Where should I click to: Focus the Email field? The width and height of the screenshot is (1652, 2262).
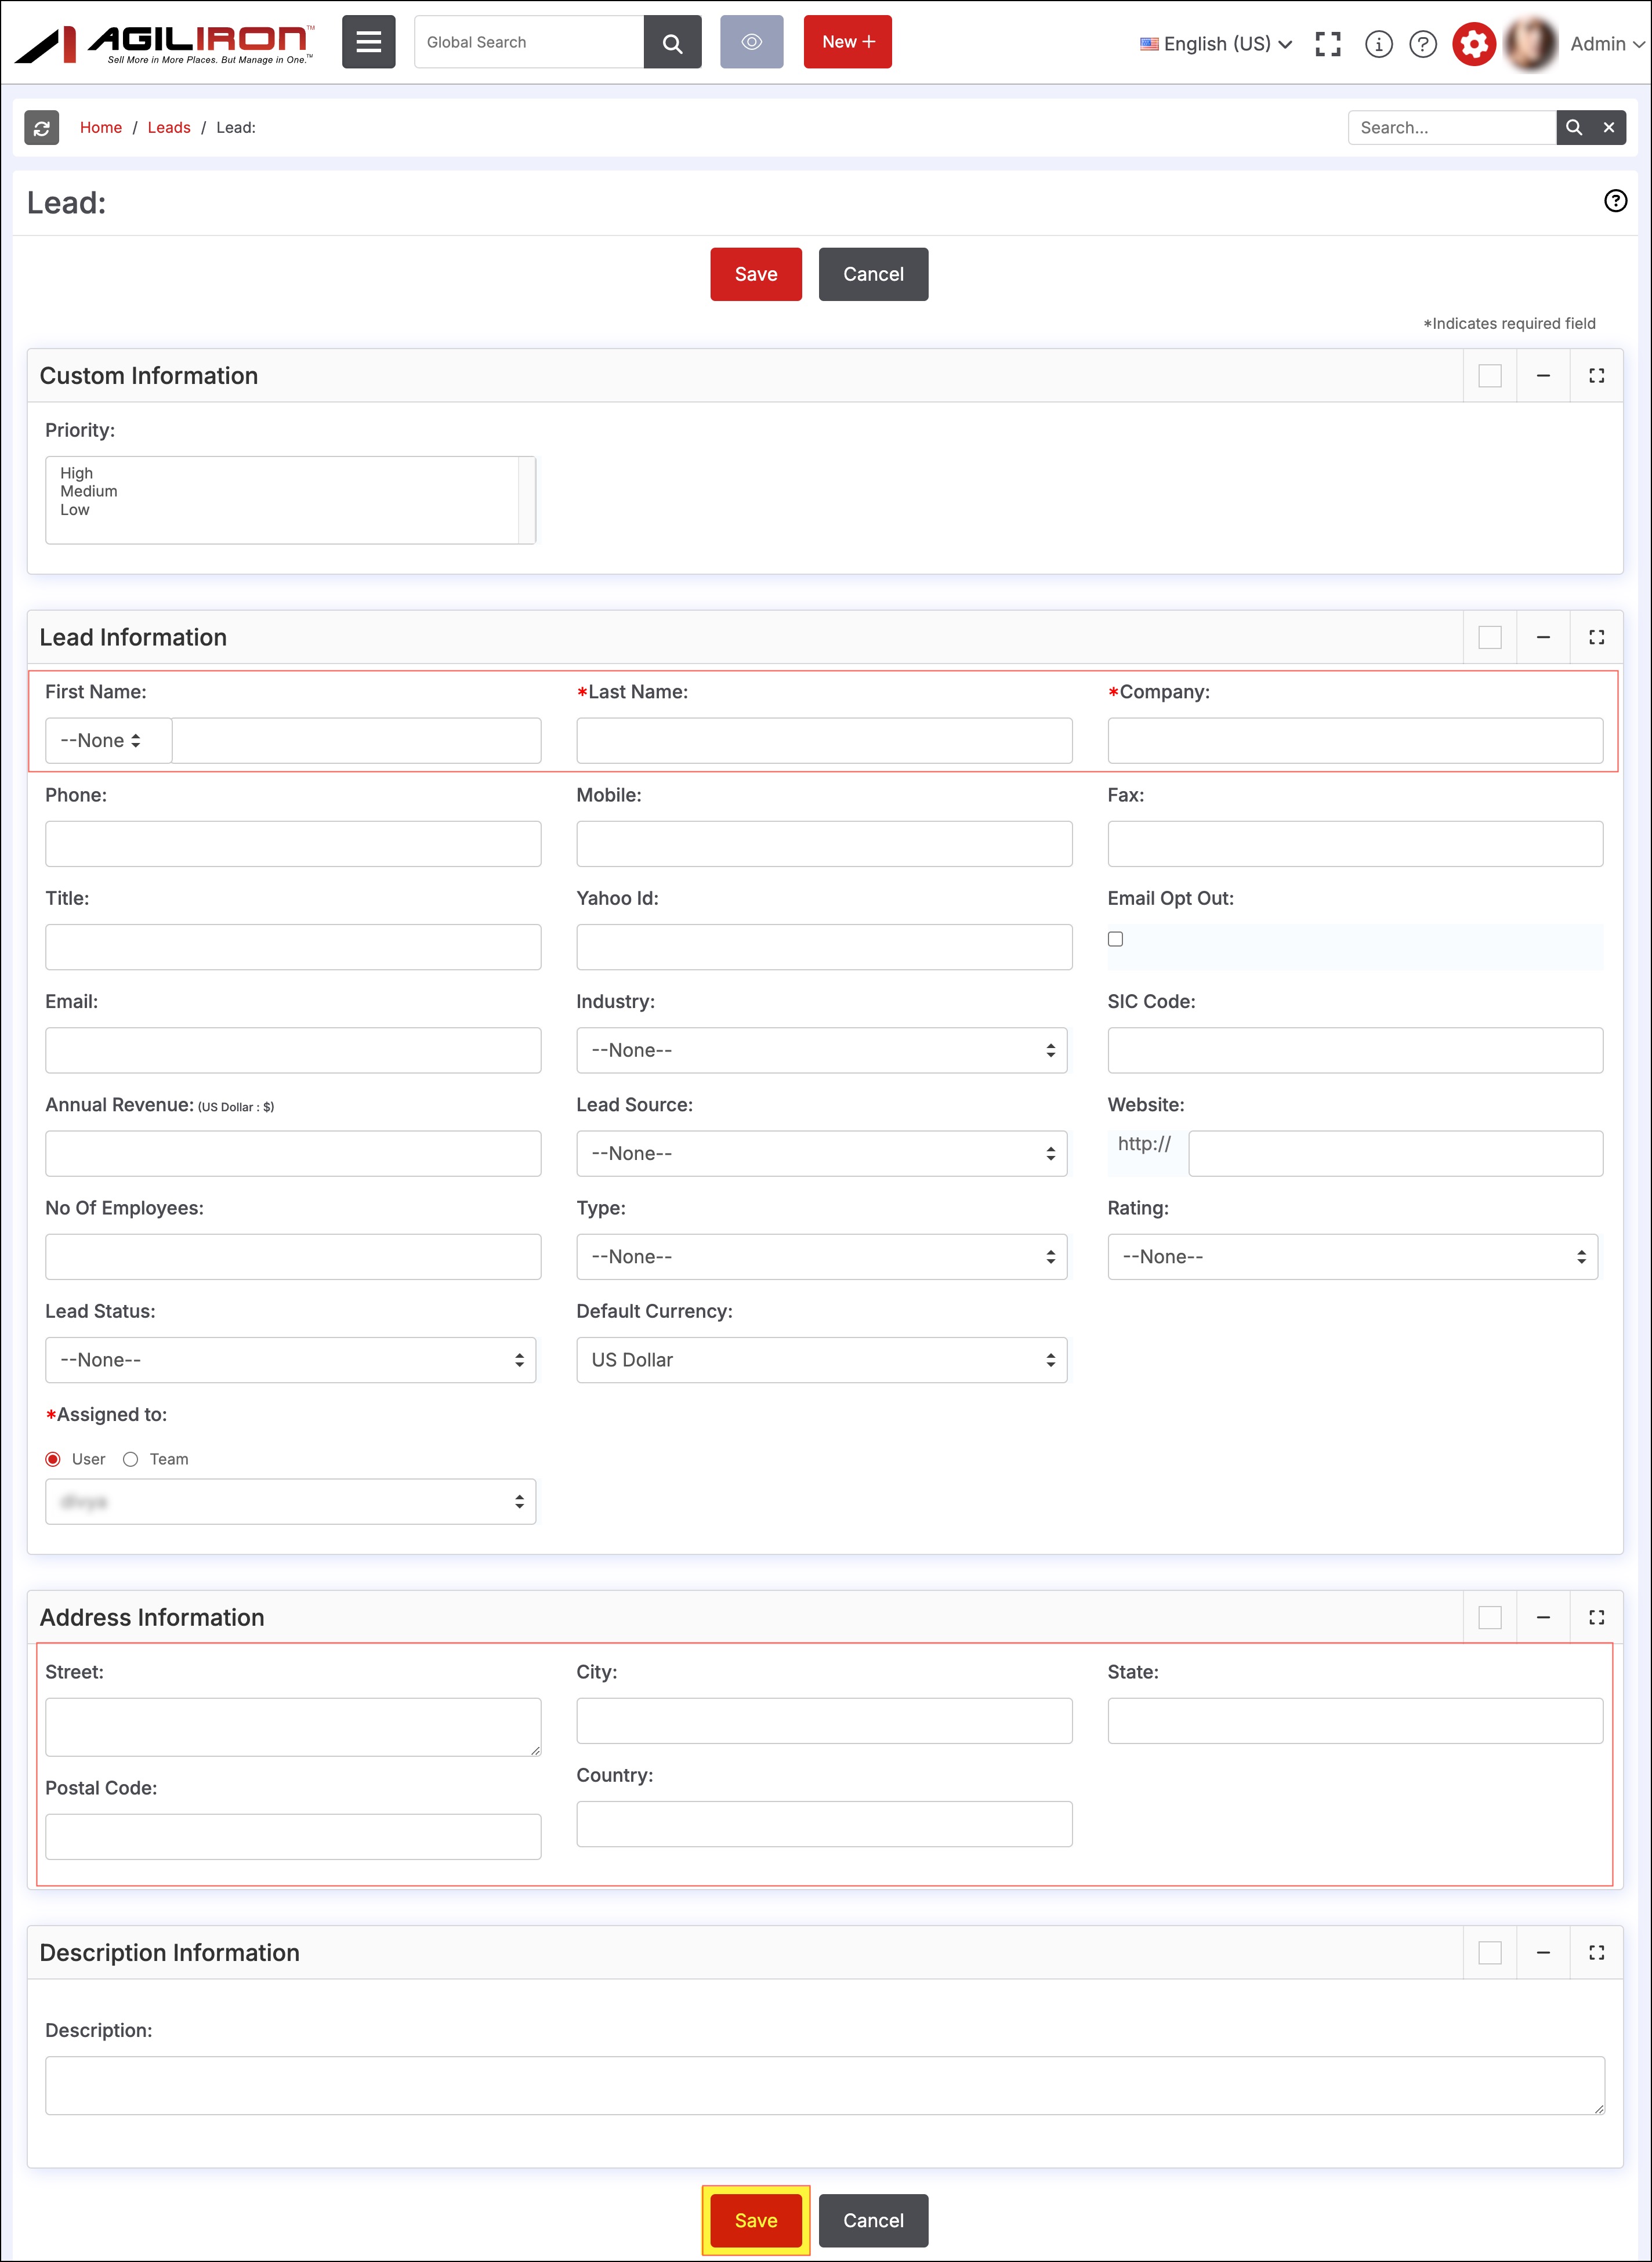pyautogui.click(x=293, y=1050)
